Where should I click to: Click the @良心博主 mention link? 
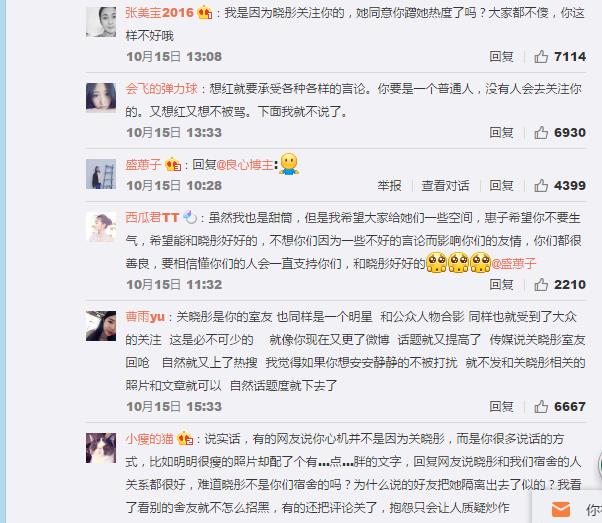click(x=245, y=165)
